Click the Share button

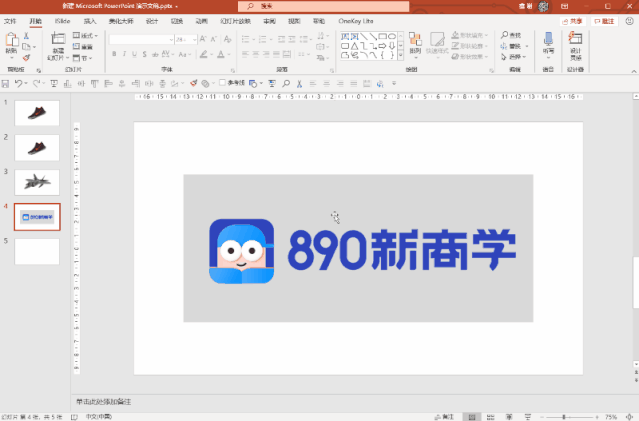click(573, 21)
